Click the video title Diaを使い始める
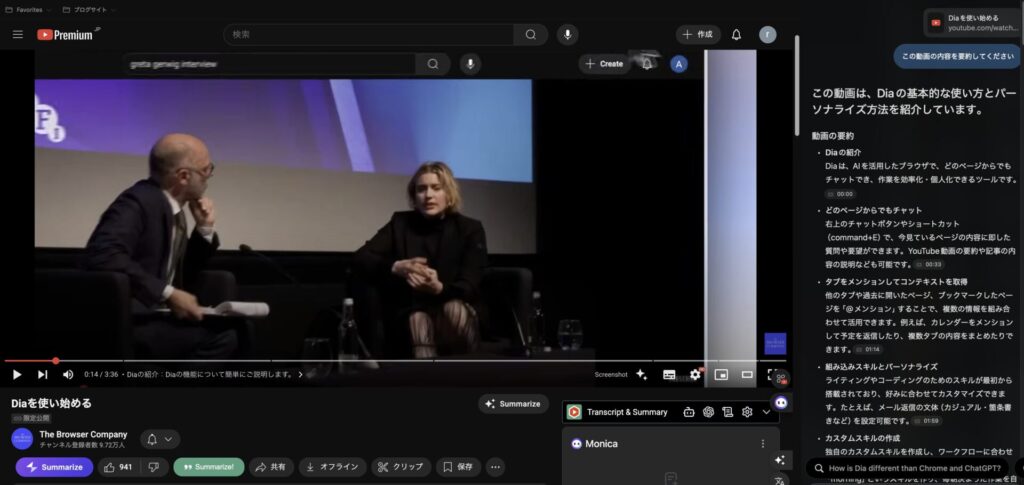This screenshot has height=485, width=1024. click(x=52, y=403)
